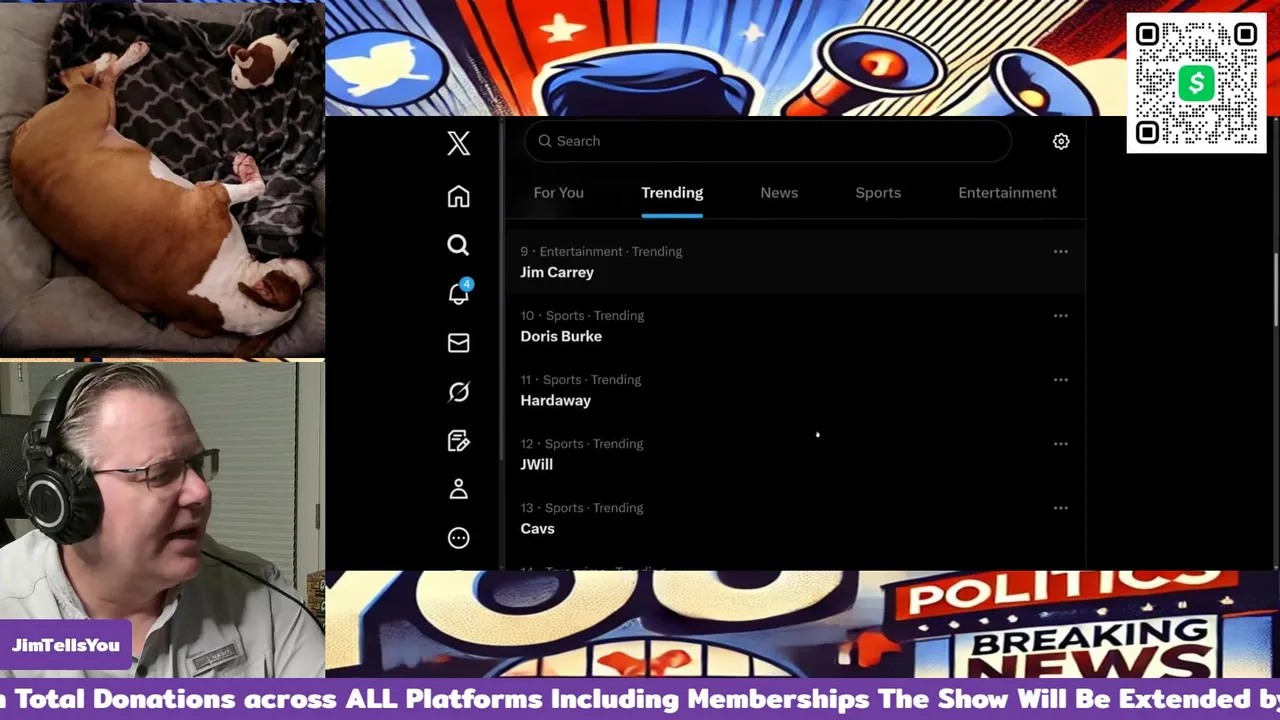Viewport: 1280px width, 720px height.
Task: Open the Hardaway trending topic
Action: [555, 400]
